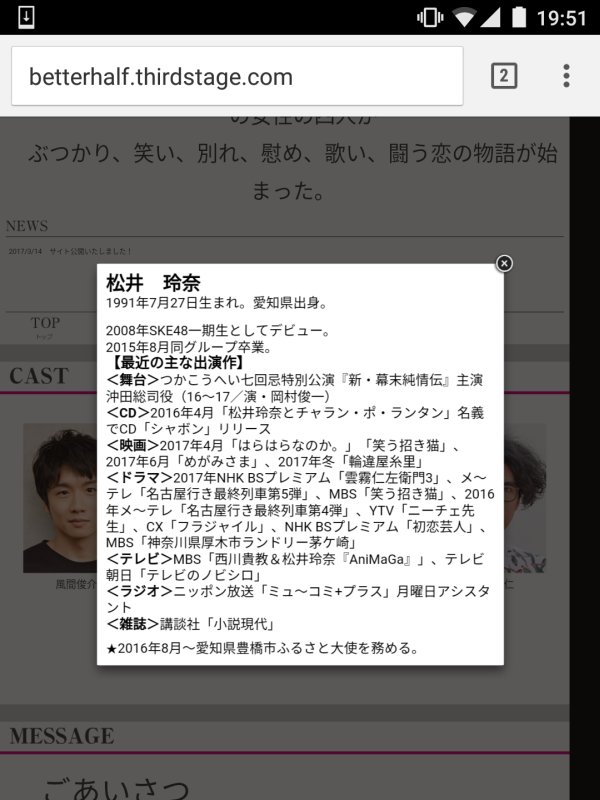Tap the CAST section heading
This screenshot has width=600, height=800.
pyautogui.click(x=39, y=376)
